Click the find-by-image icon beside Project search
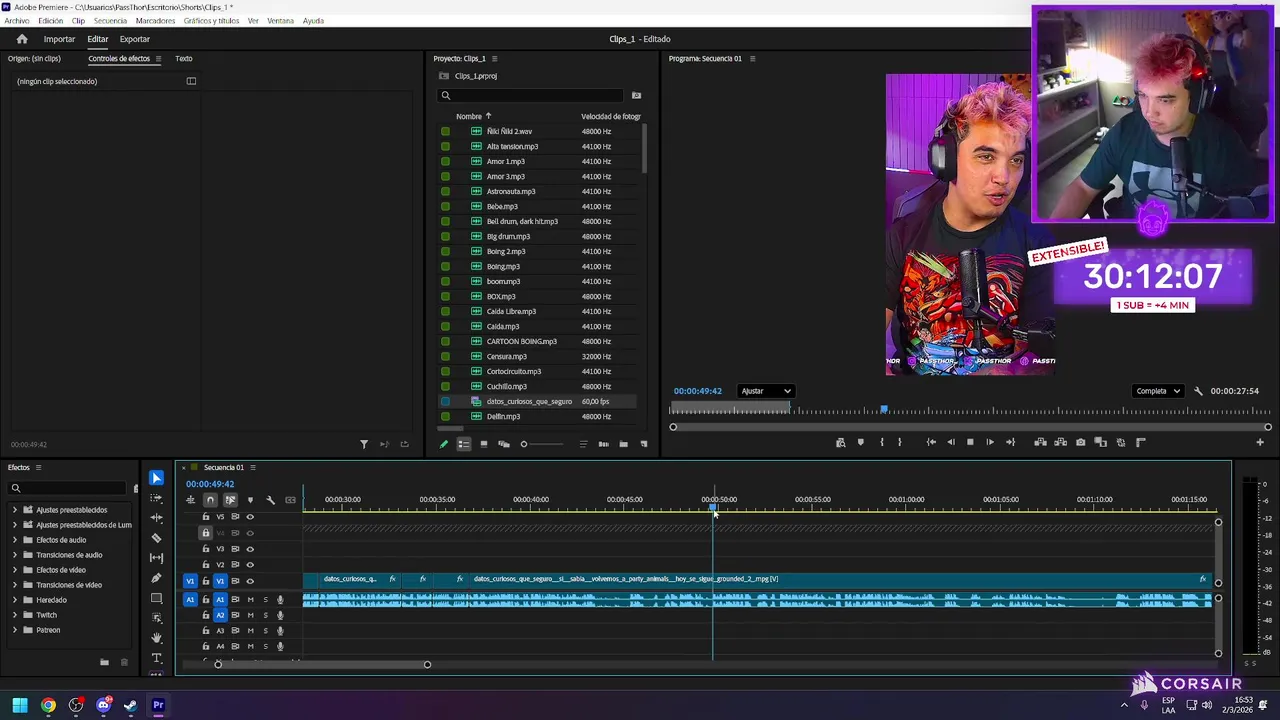The height and width of the screenshot is (720, 1280). click(x=636, y=95)
